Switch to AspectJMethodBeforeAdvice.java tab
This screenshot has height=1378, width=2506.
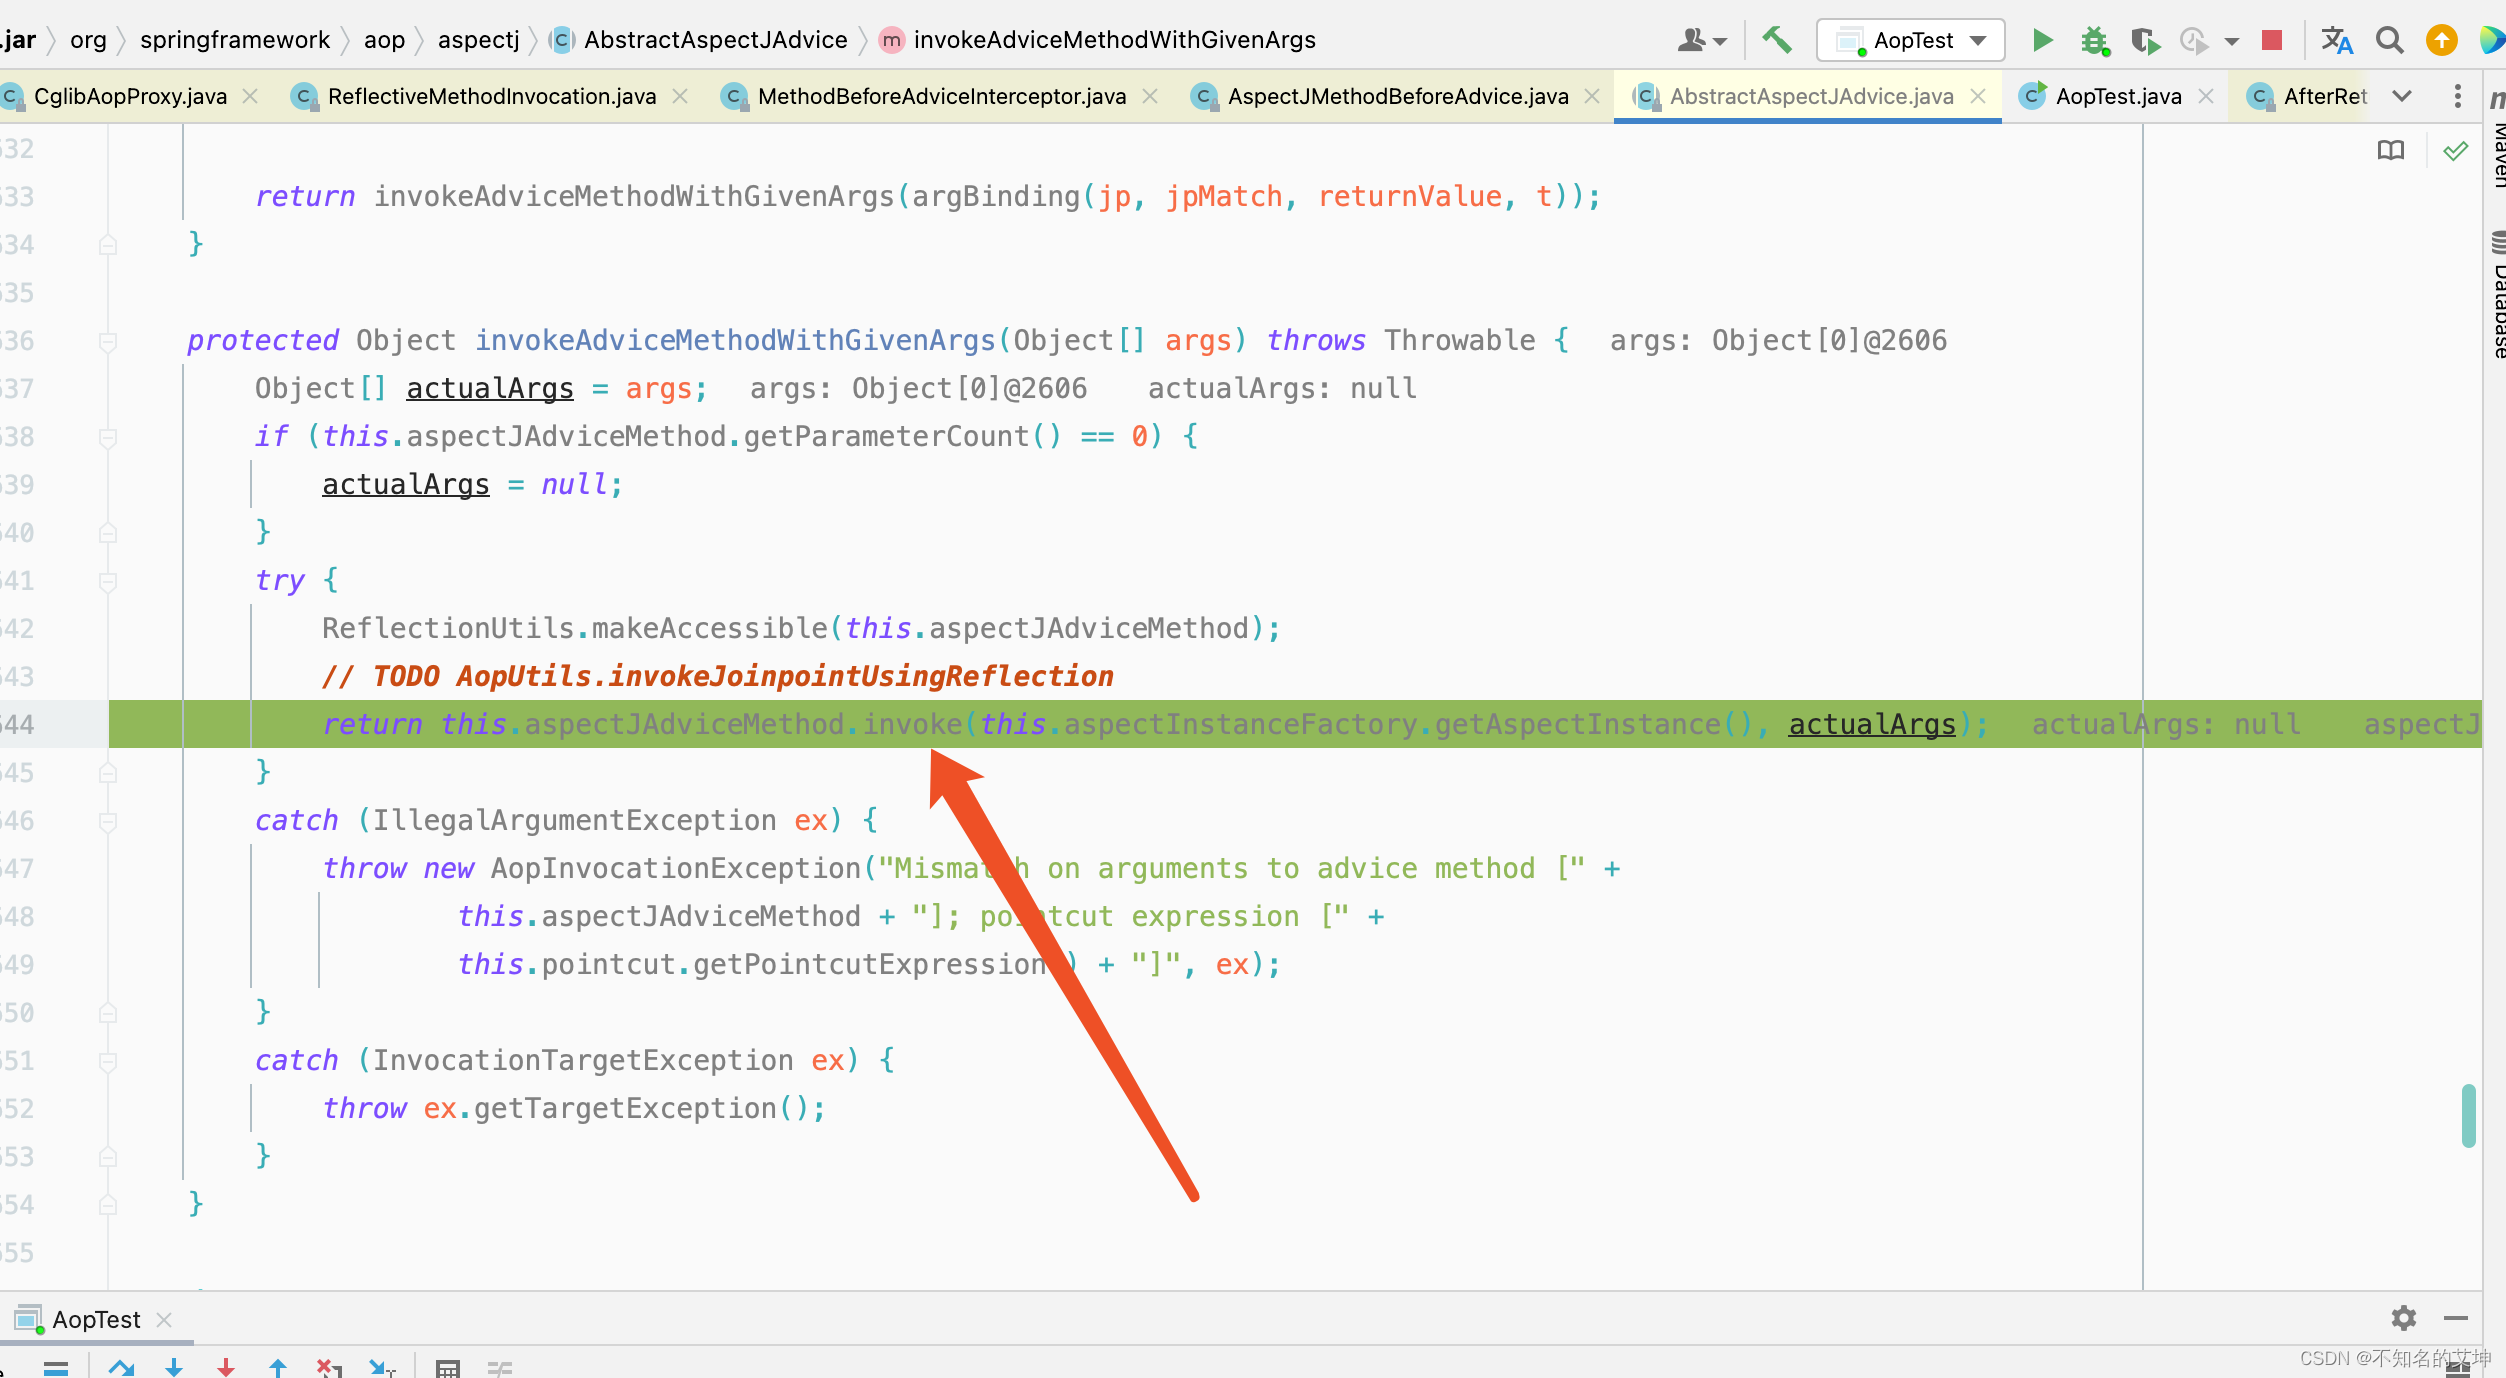point(1397,96)
